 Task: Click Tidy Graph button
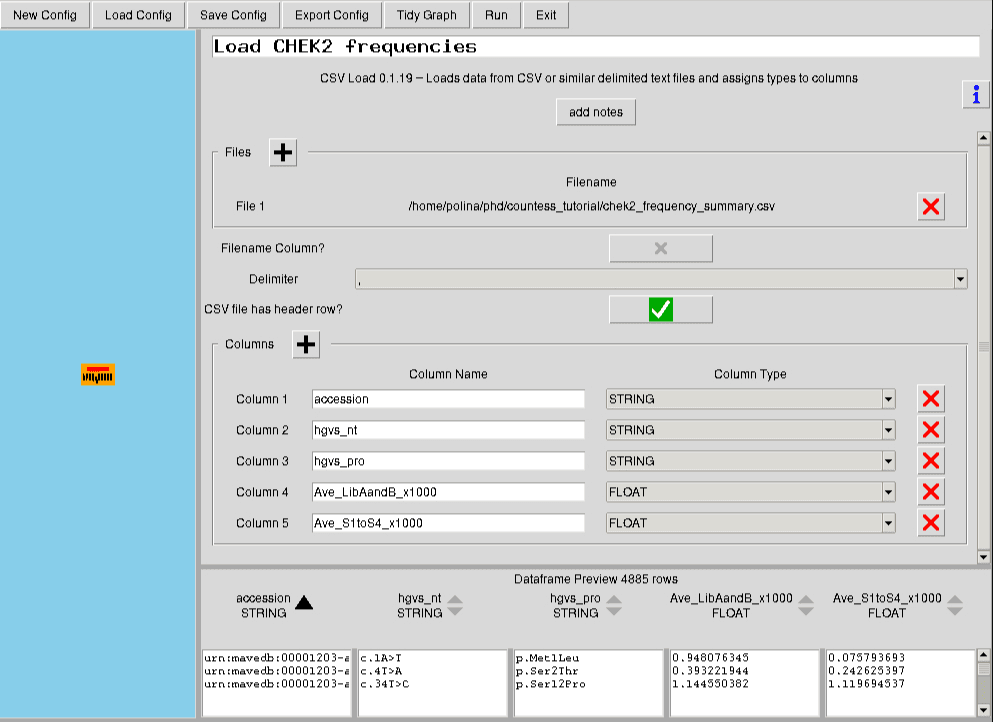[427, 15]
